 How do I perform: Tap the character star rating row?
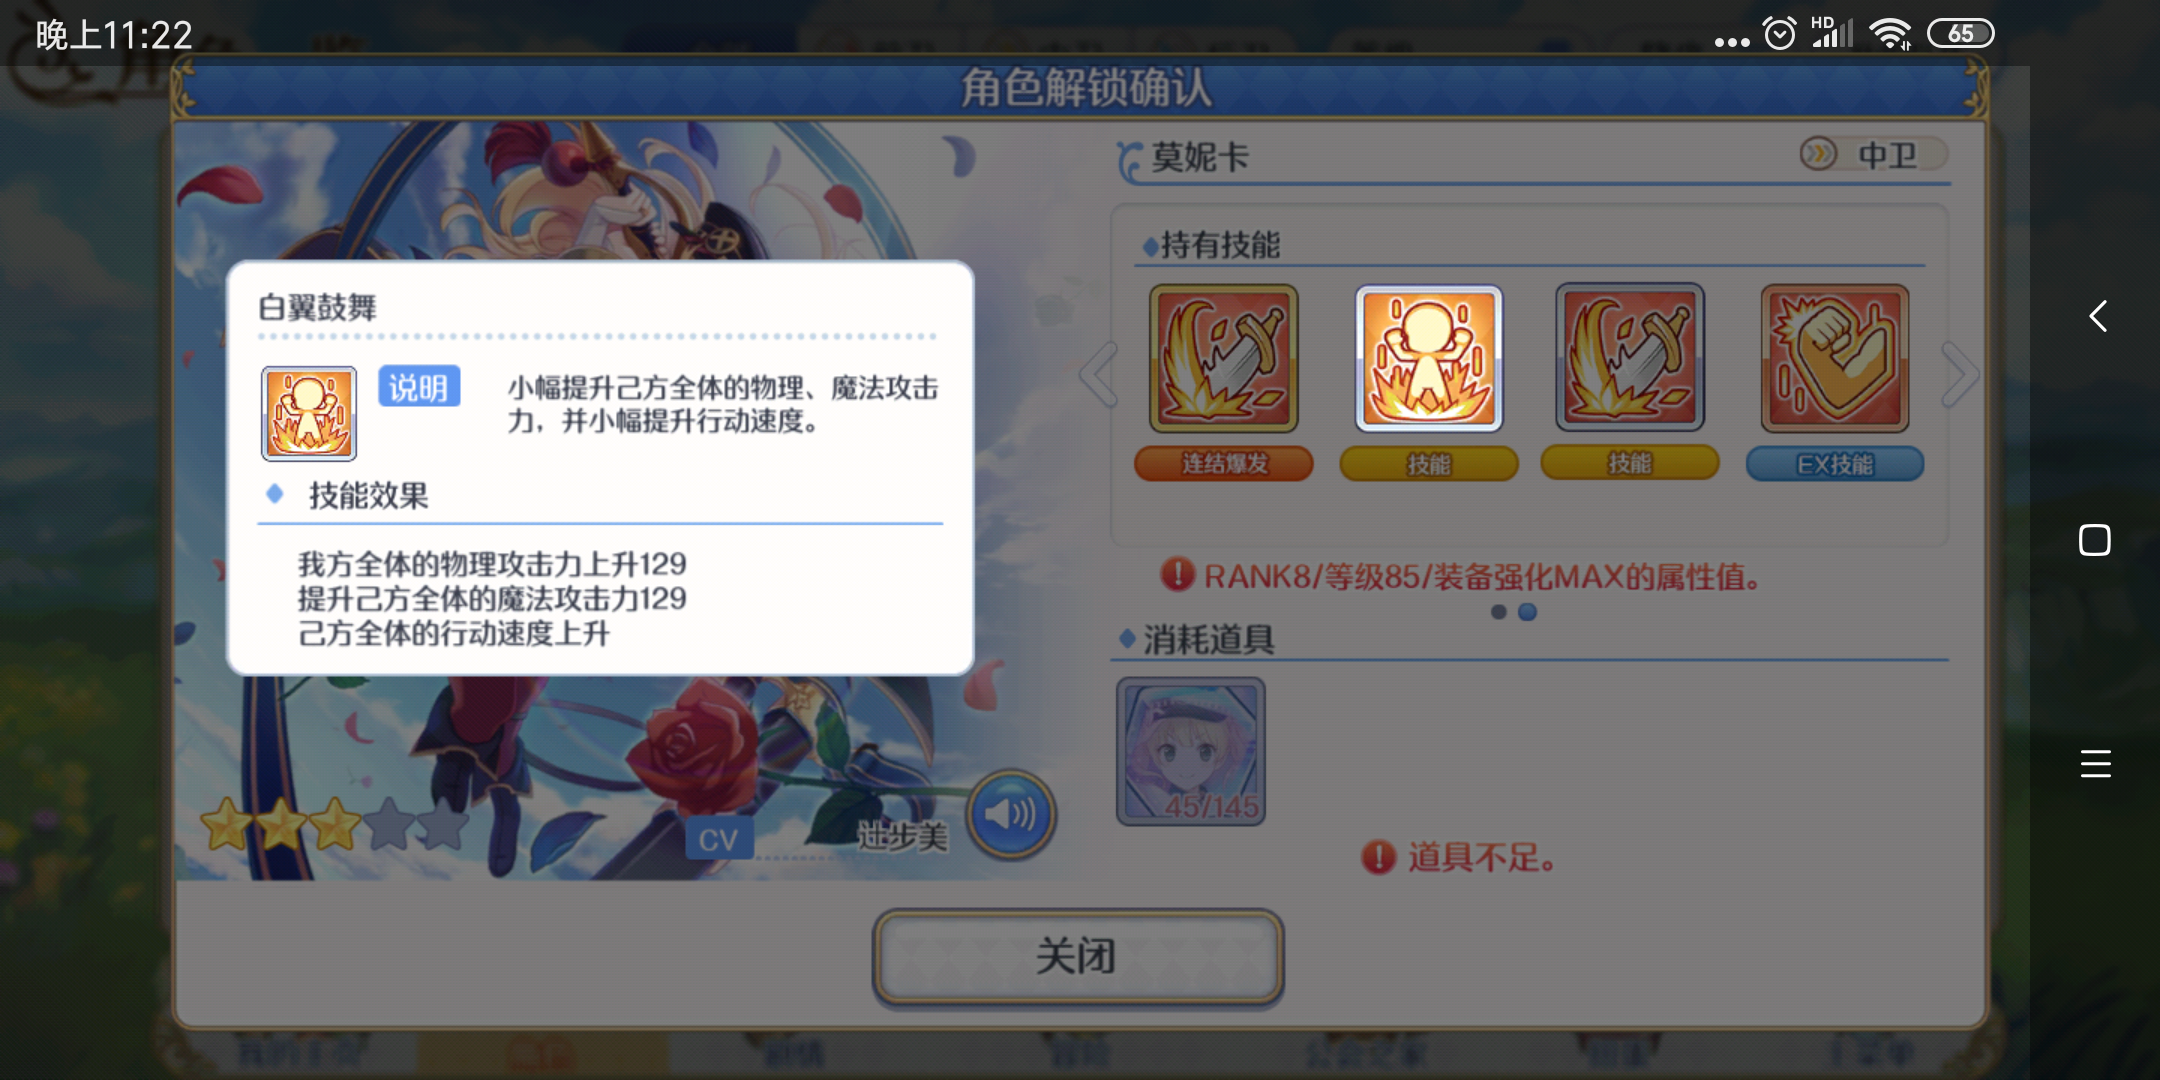tap(335, 825)
